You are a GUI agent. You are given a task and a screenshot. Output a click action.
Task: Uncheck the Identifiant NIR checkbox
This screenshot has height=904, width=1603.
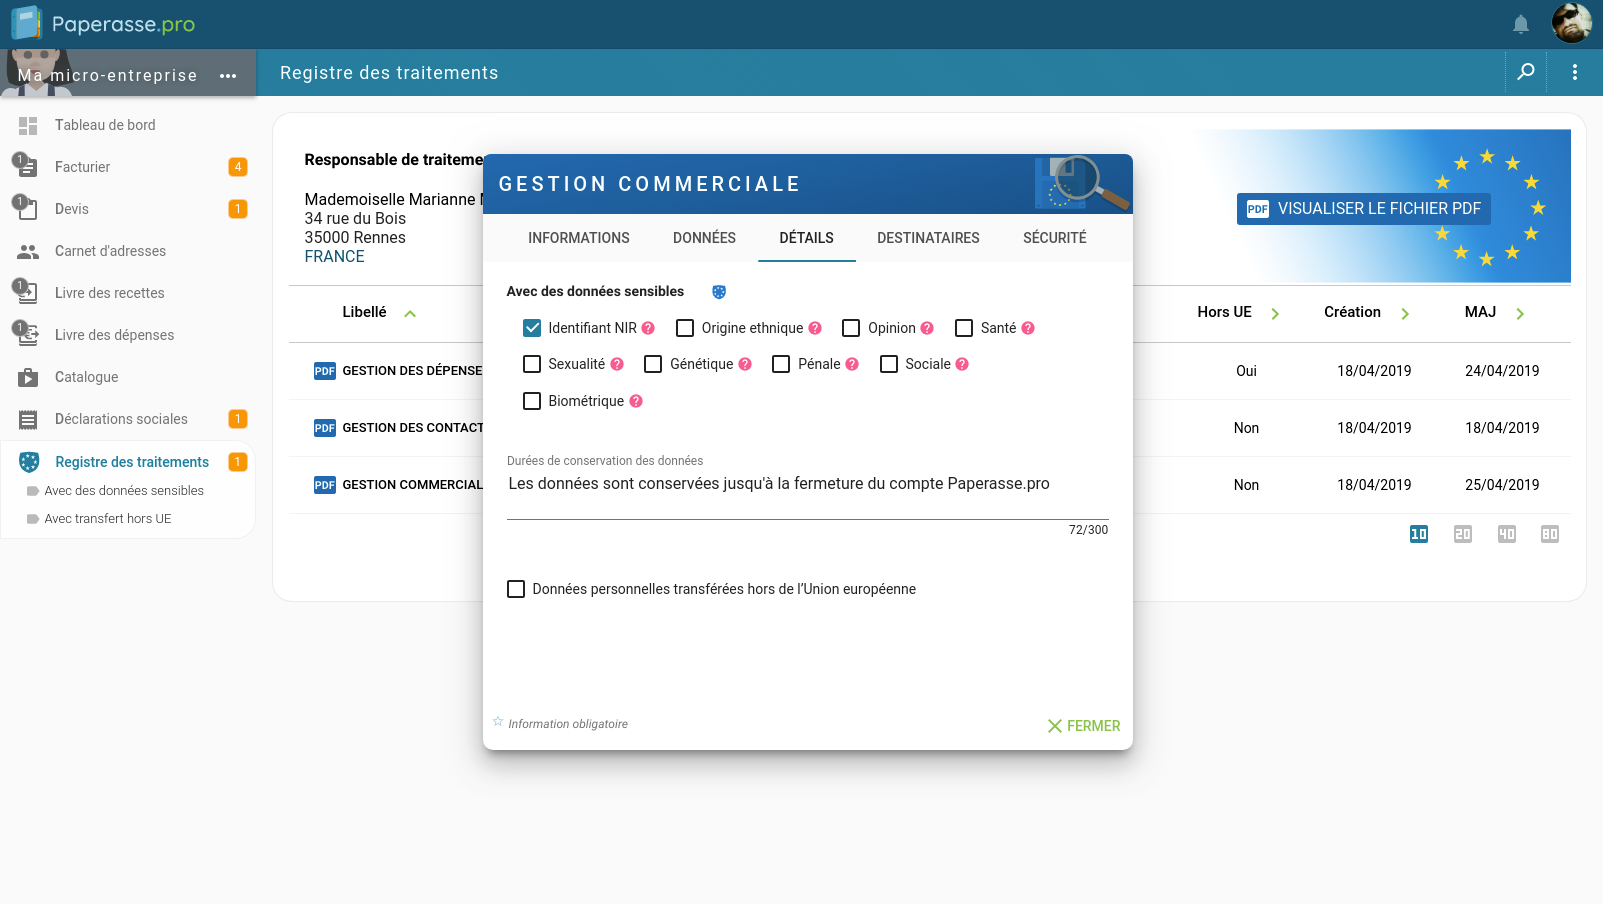[x=531, y=327]
